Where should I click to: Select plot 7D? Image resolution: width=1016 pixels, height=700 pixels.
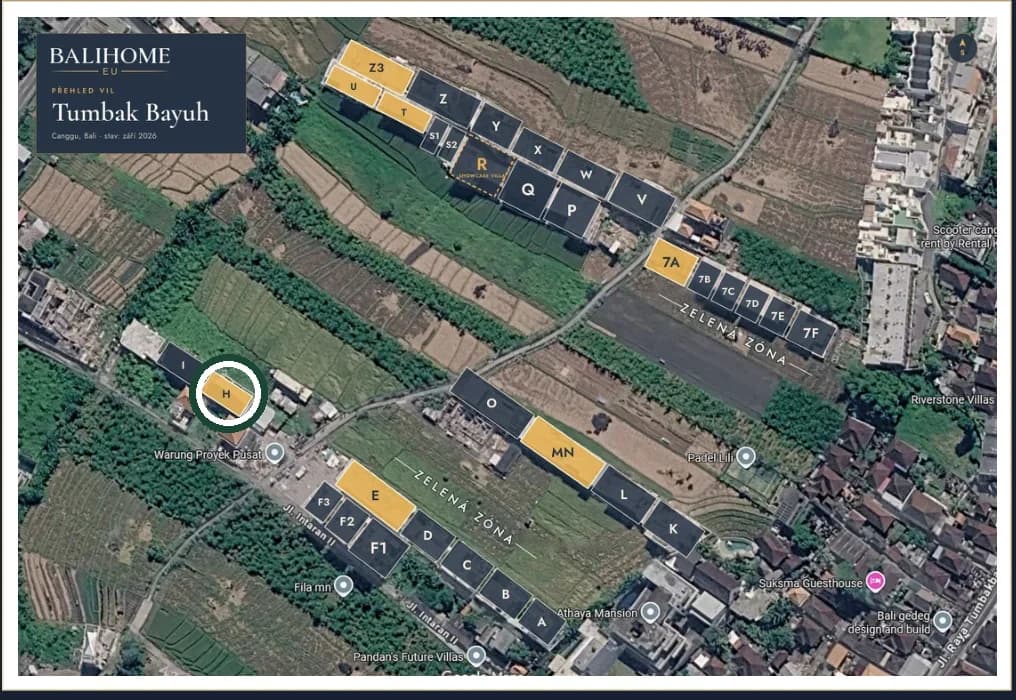tap(752, 303)
